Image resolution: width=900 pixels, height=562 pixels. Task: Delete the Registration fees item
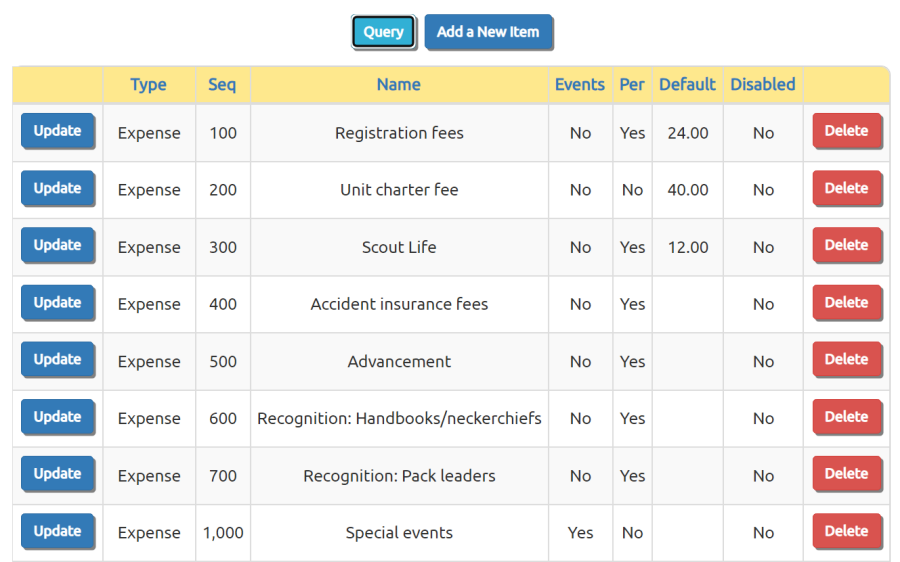[847, 131]
